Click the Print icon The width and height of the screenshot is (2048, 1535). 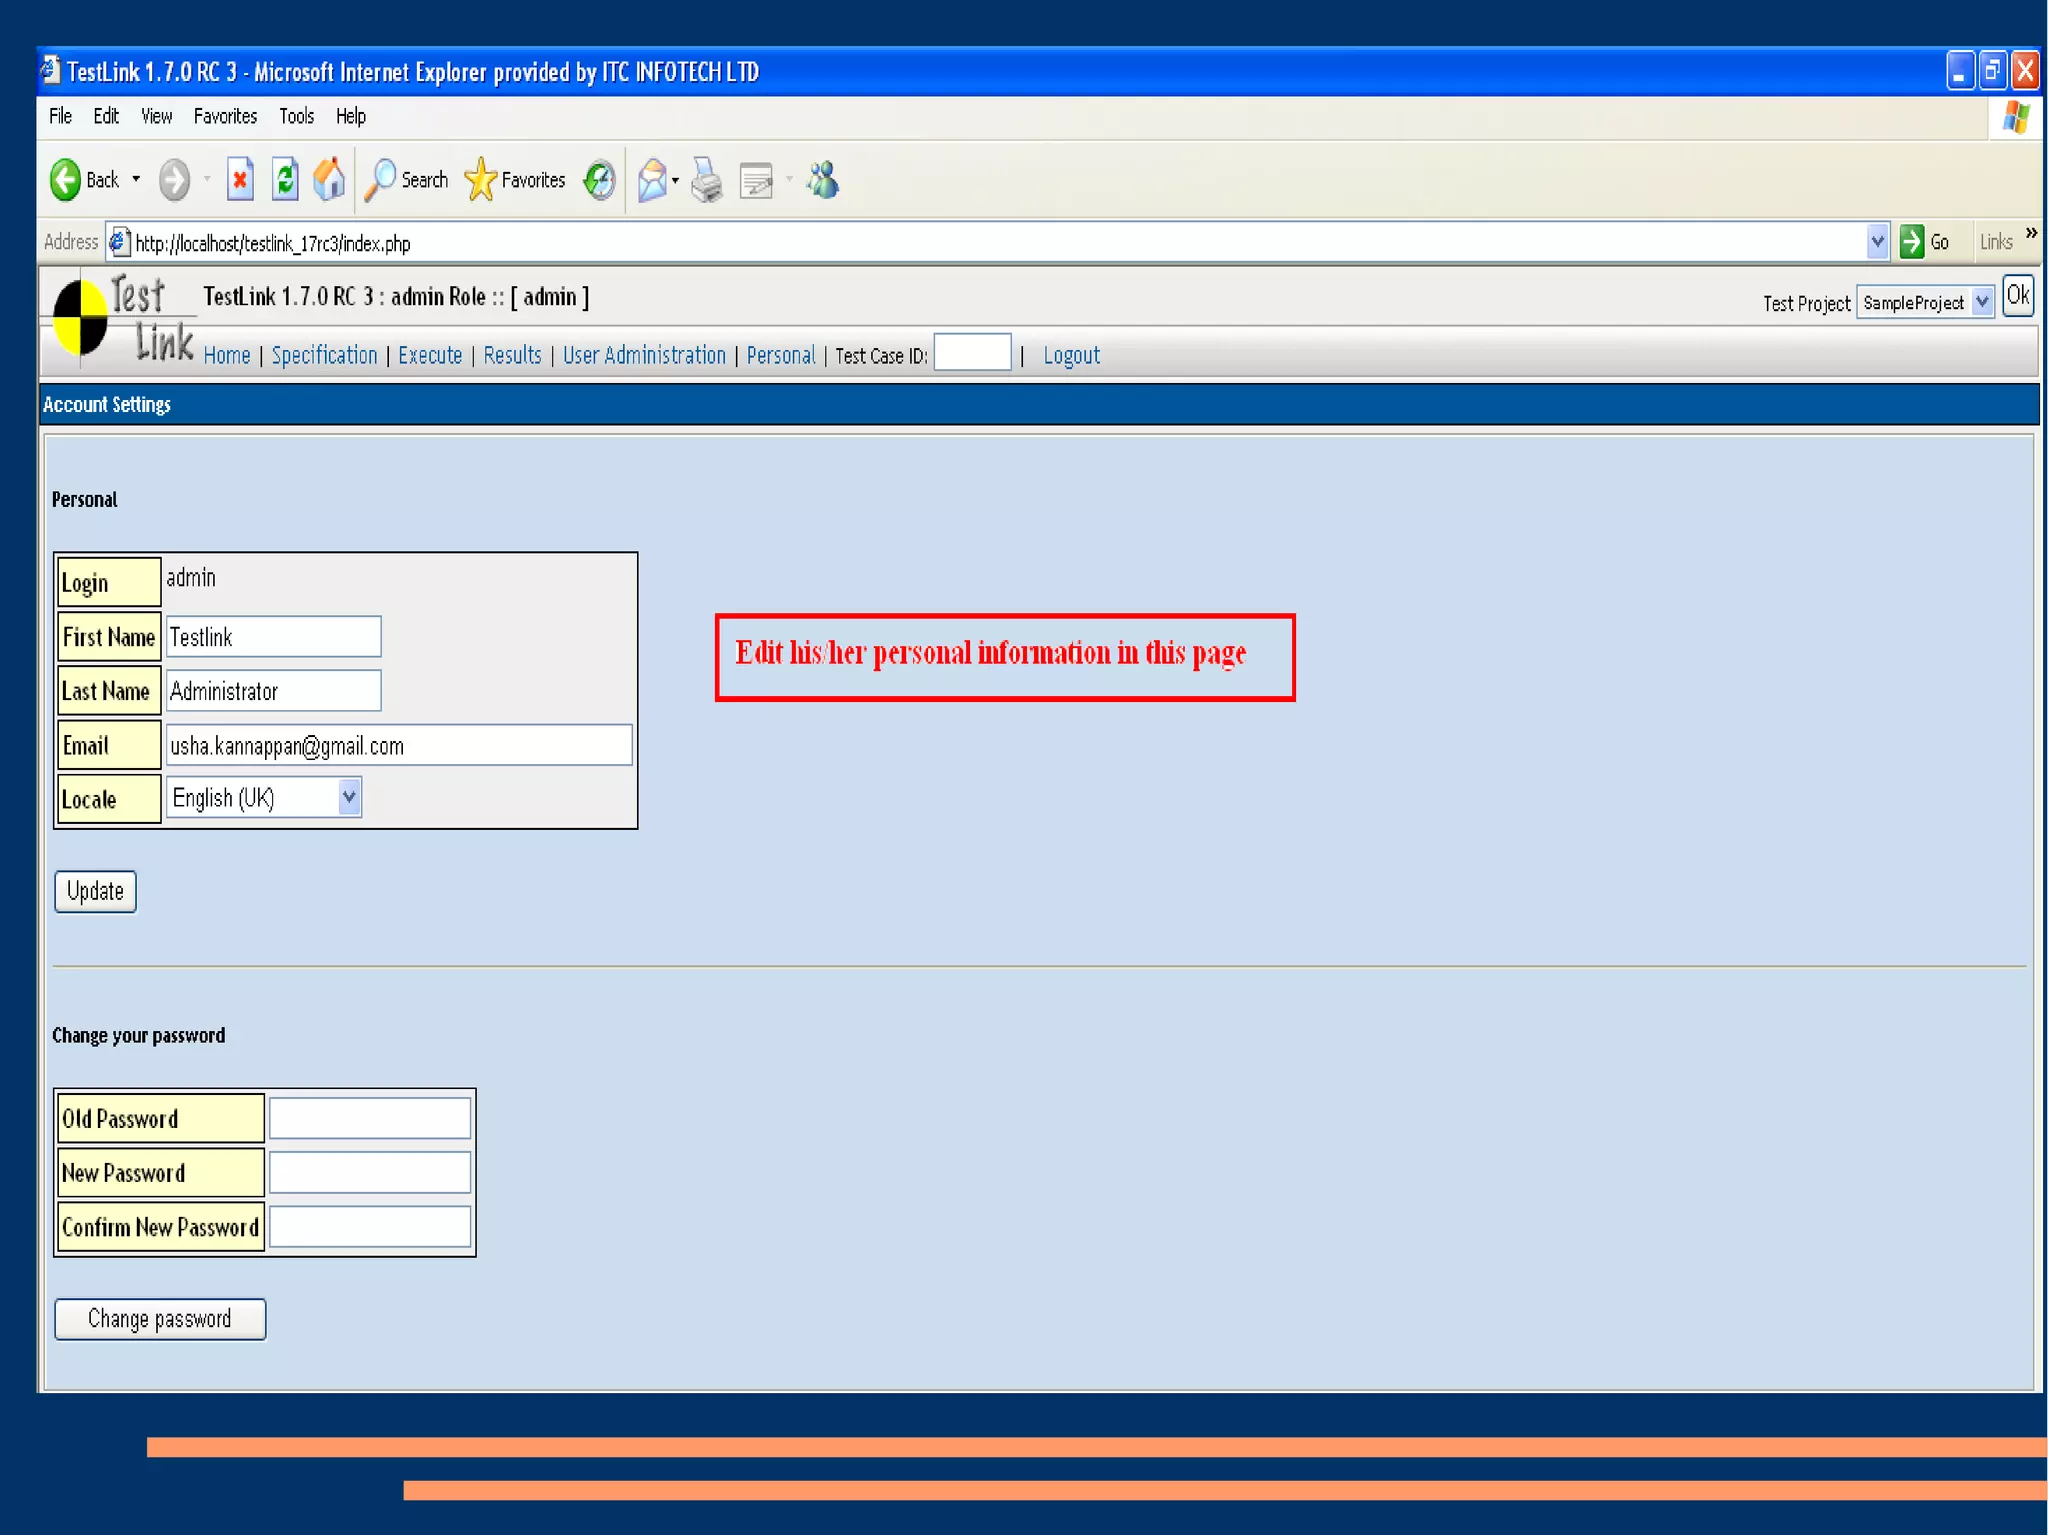tap(707, 181)
